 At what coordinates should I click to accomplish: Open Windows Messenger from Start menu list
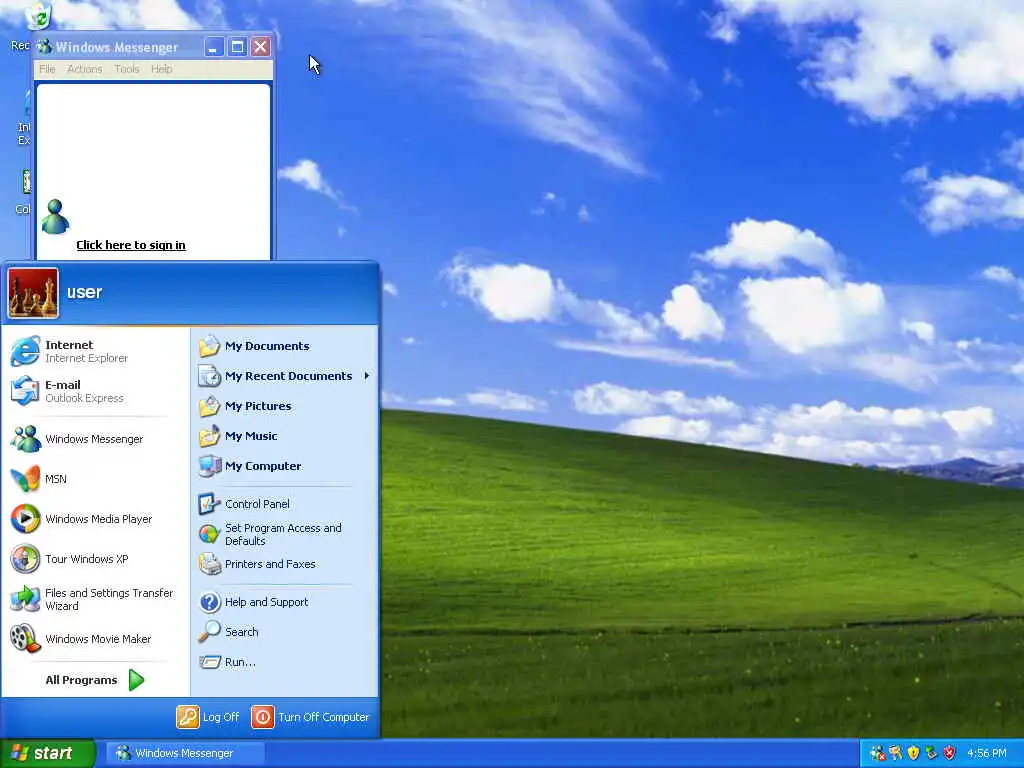click(95, 439)
